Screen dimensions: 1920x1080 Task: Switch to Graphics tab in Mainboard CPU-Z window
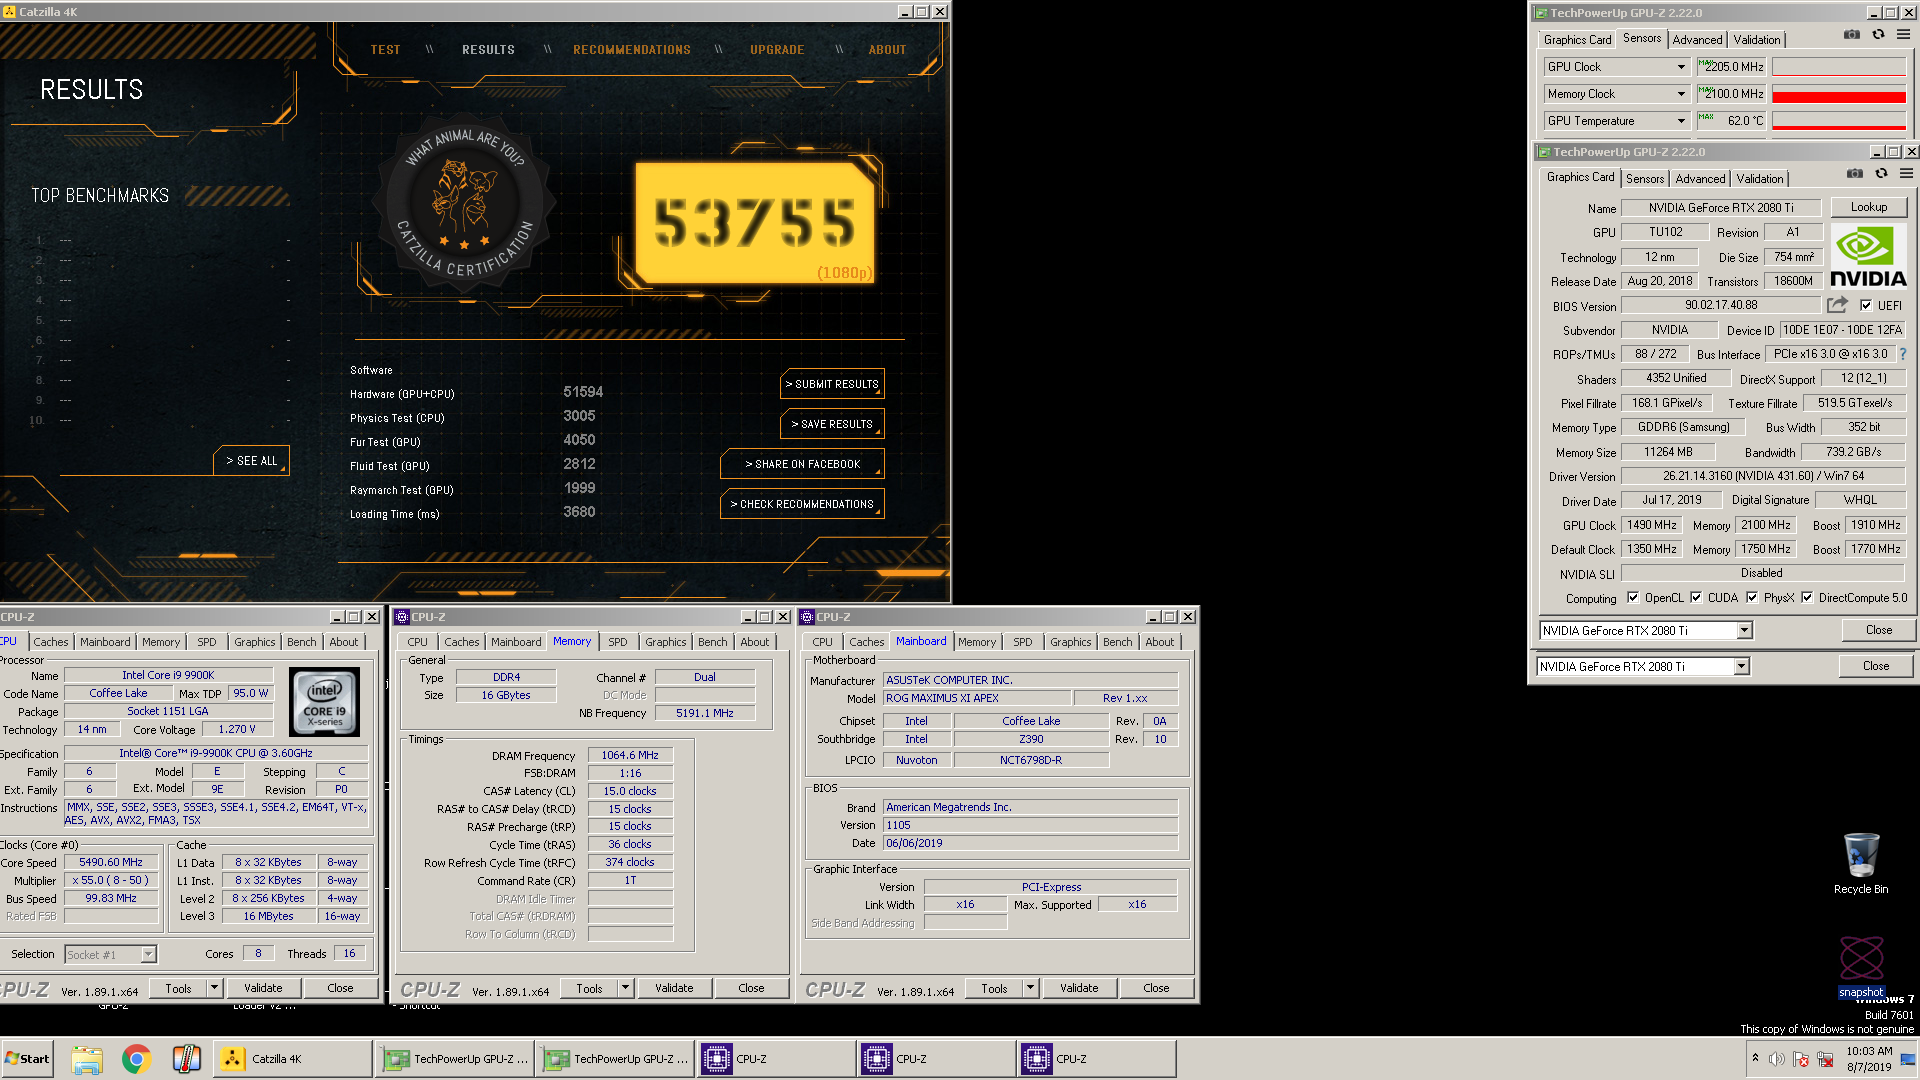pyautogui.click(x=1071, y=642)
